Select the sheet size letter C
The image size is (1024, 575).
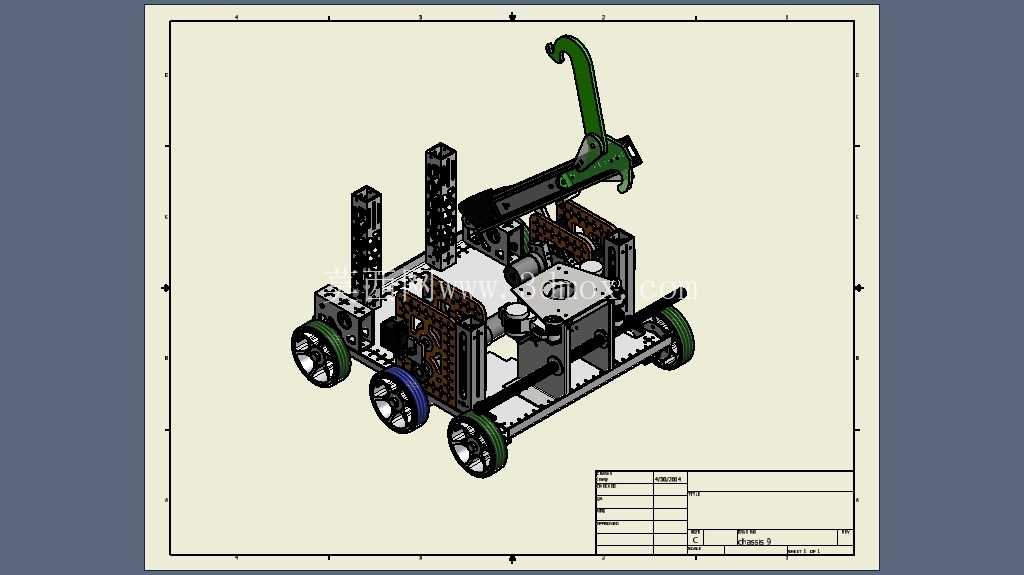695,540
